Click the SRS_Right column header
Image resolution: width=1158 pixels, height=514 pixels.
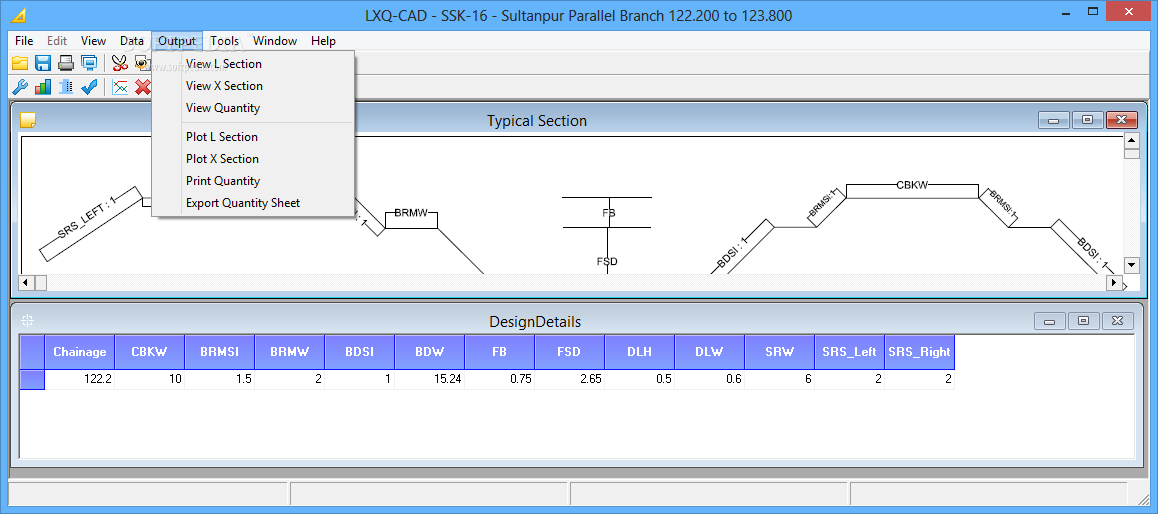click(x=919, y=352)
